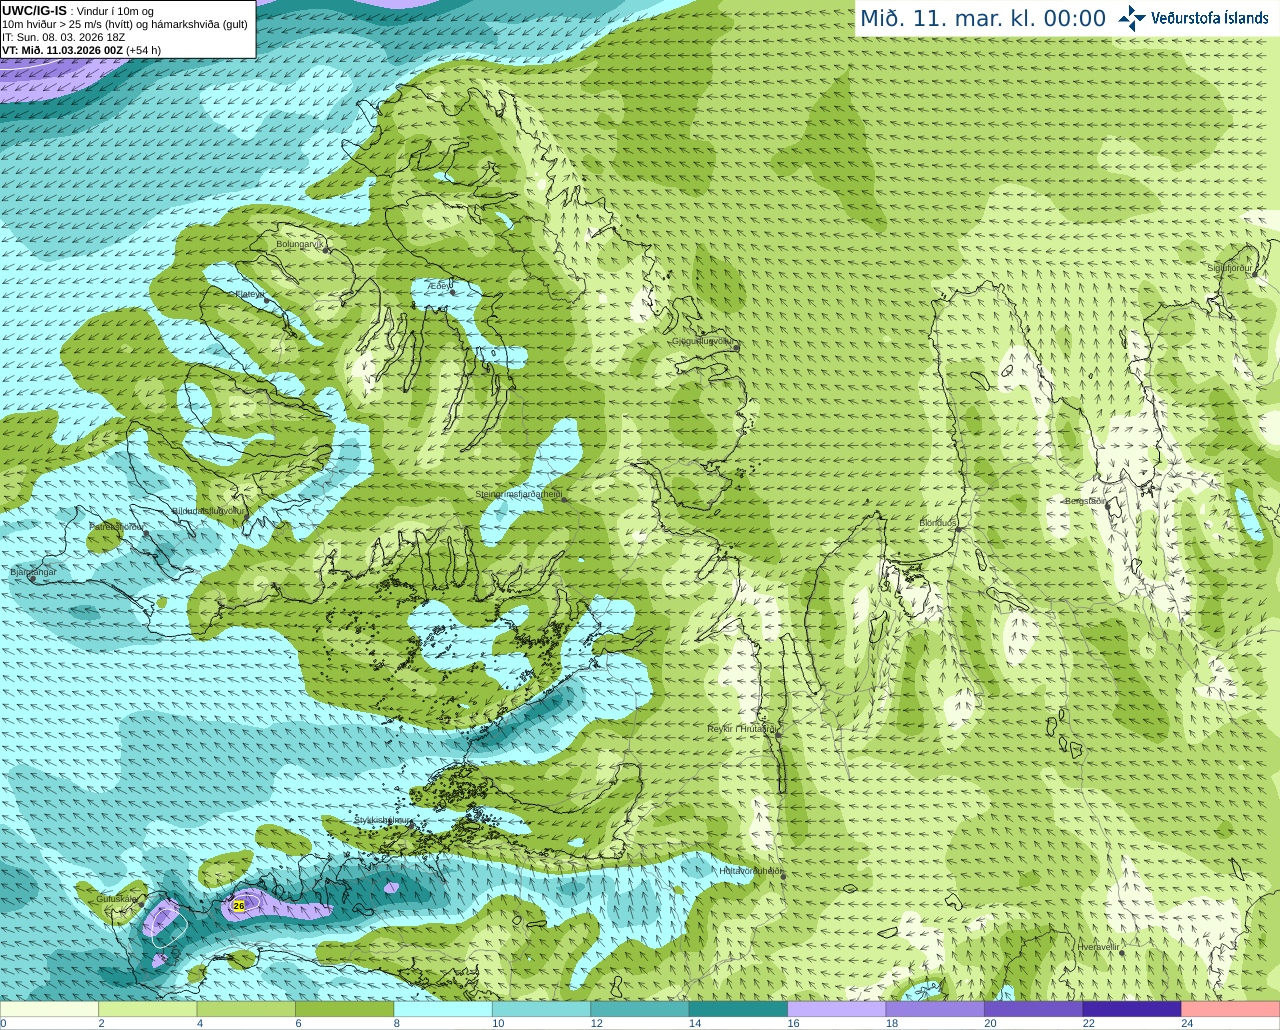Image resolution: width=1280 pixels, height=1030 pixels.
Task: Click the Veðurstofa Íslands logo
Action: pyautogui.click(x=1193, y=18)
